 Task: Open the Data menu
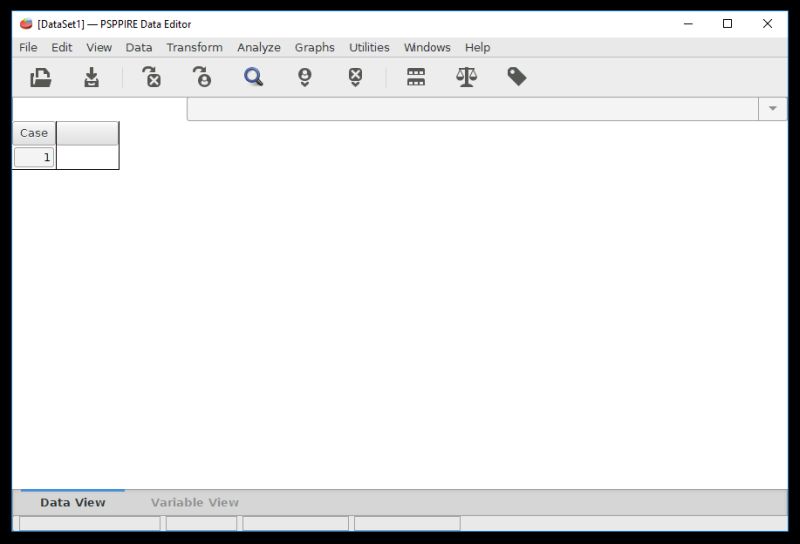pos(139,47)
